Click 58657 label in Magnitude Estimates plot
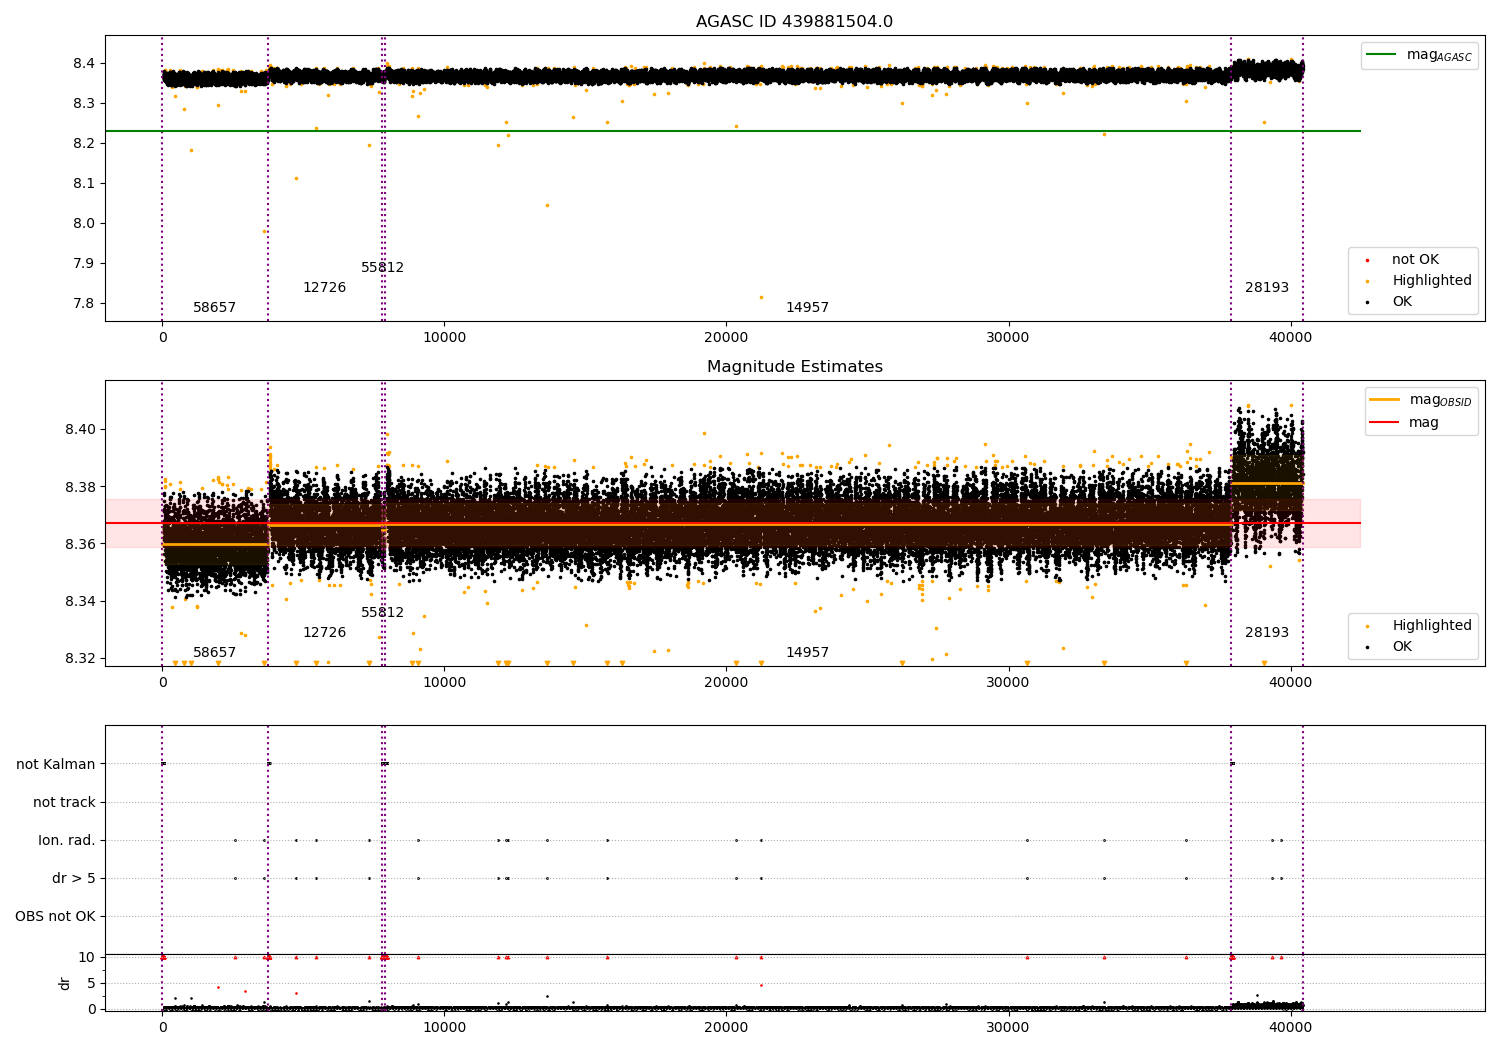 tap(215, 653)
